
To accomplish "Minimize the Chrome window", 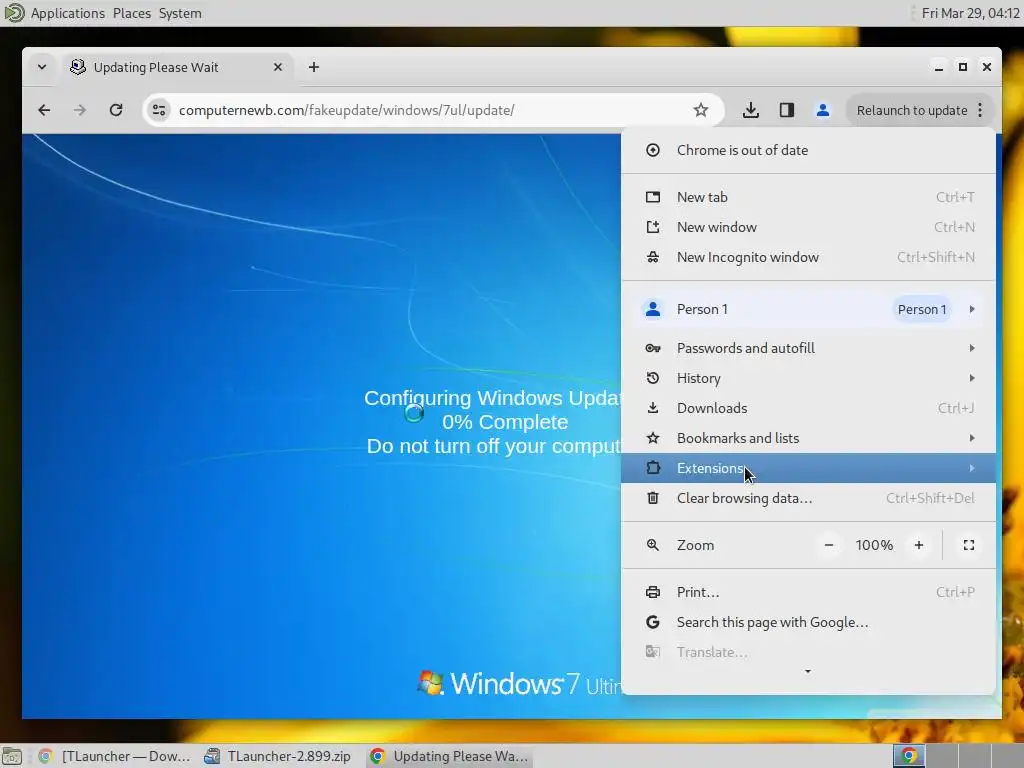I will coord(938,67).
